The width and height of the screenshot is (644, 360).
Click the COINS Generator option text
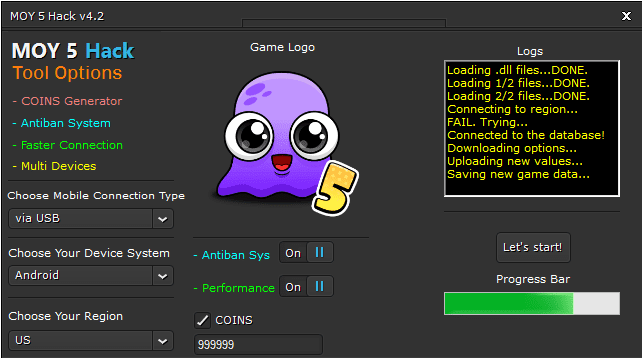click(67, 101)
